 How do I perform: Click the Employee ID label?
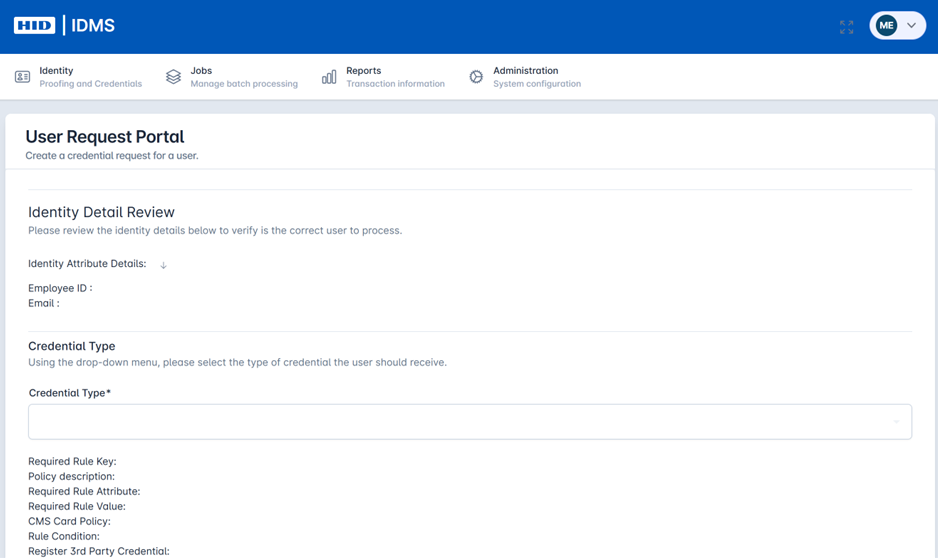pos(60,288)
